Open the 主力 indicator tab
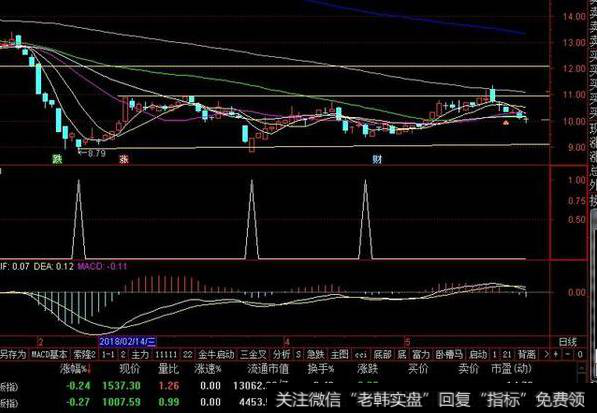This screenshot has height=413, width=597. pyautogui.click(x=140, y=354)
